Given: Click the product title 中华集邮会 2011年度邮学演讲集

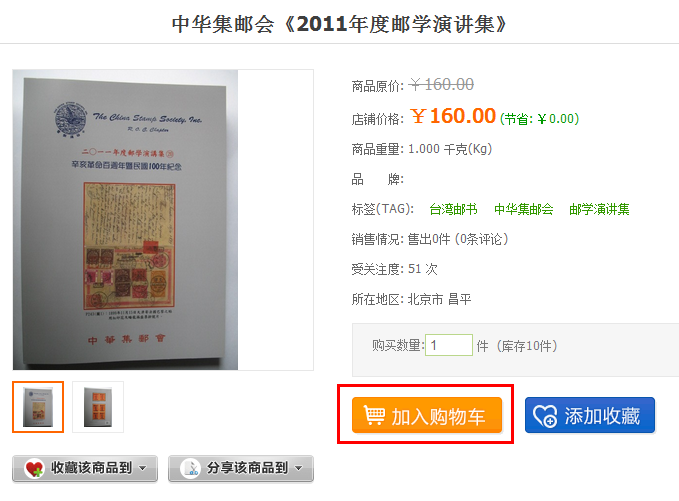Looking at the screenshot, I should click(x=339, y=24).
